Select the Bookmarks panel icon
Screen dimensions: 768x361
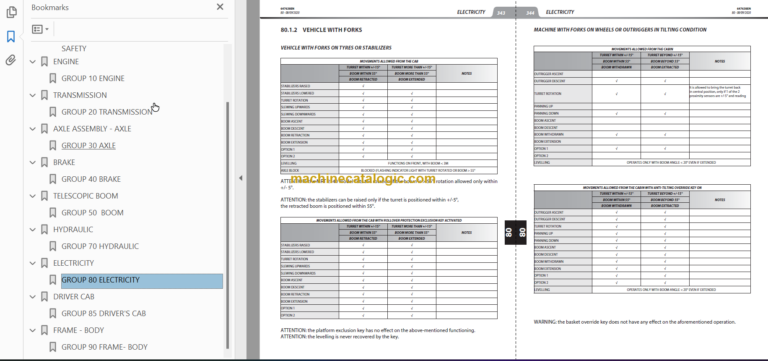click(x=11, y=36)
